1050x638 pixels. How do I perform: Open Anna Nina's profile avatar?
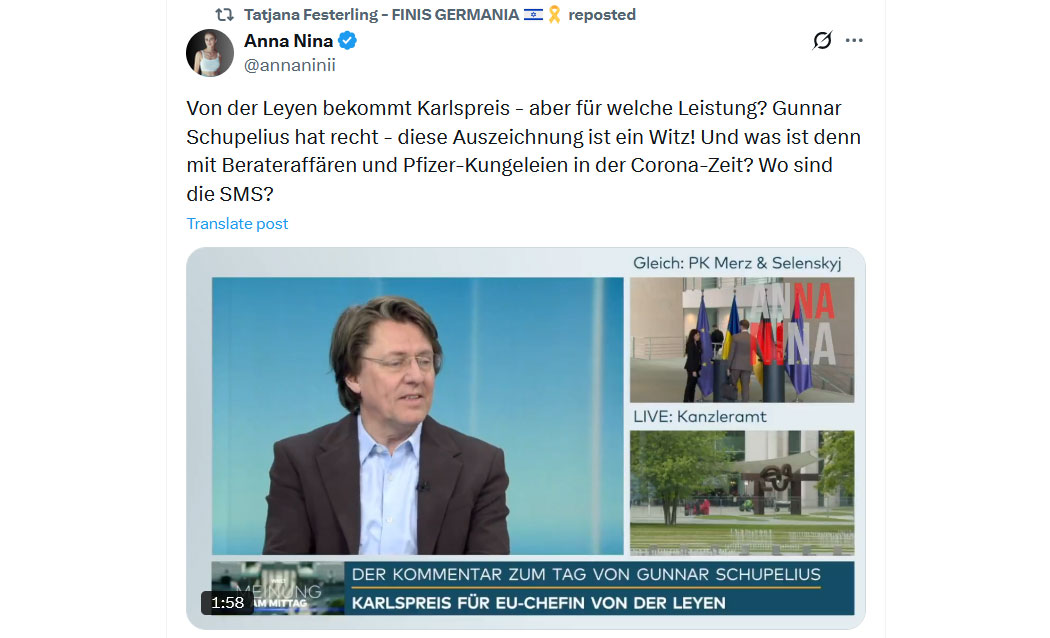pos(210,53)
